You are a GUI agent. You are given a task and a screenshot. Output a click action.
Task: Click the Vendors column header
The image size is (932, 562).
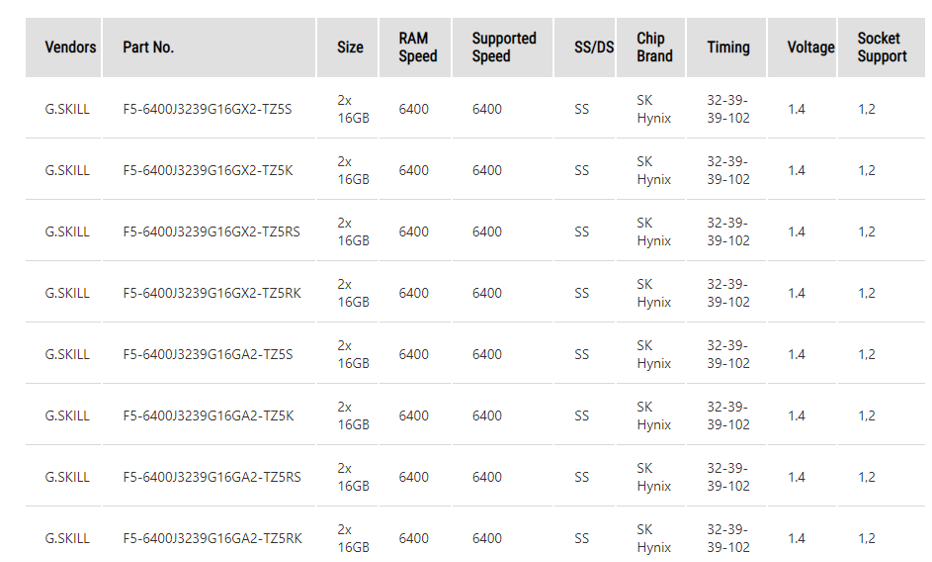point(70,47)
